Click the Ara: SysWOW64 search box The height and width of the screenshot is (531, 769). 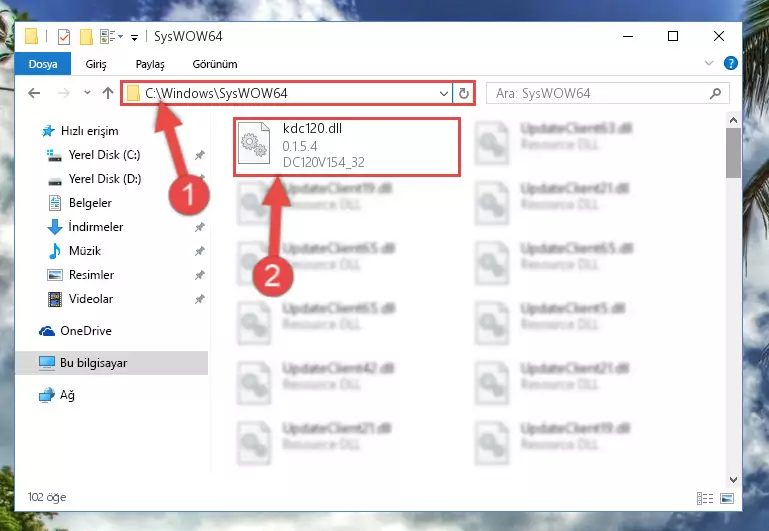607,93
